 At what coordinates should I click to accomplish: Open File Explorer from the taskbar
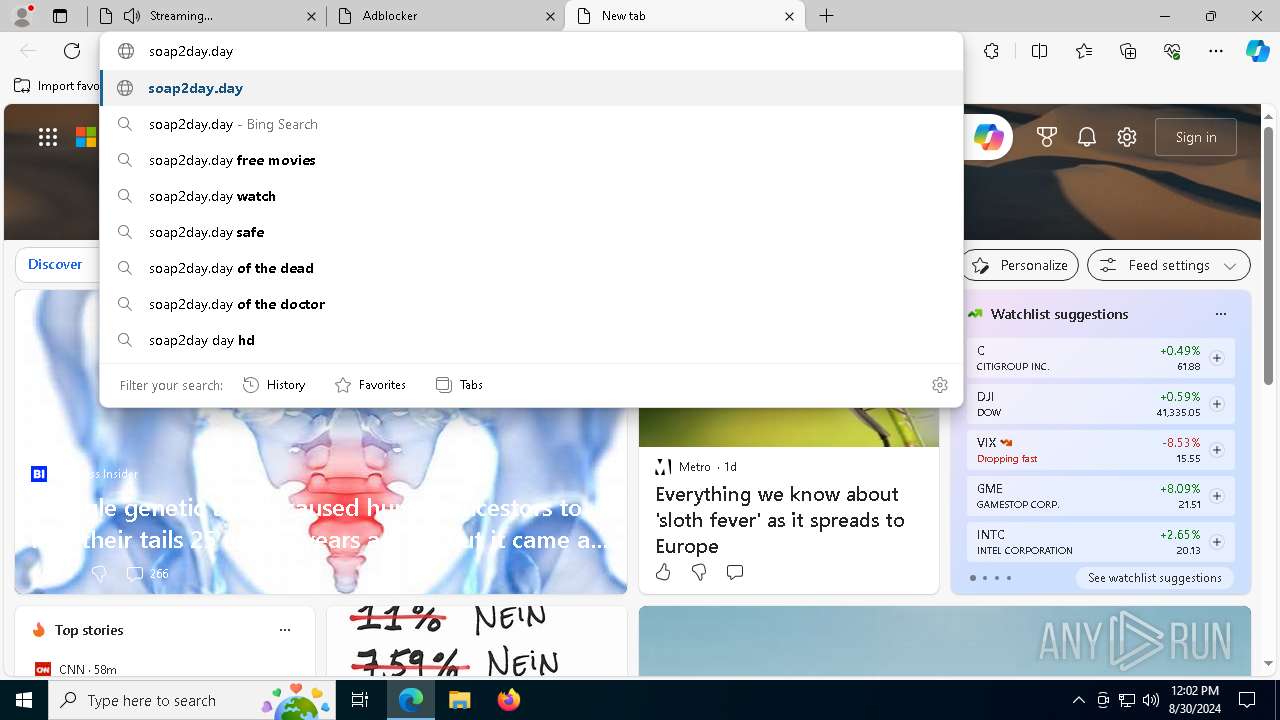click(459, 700)
